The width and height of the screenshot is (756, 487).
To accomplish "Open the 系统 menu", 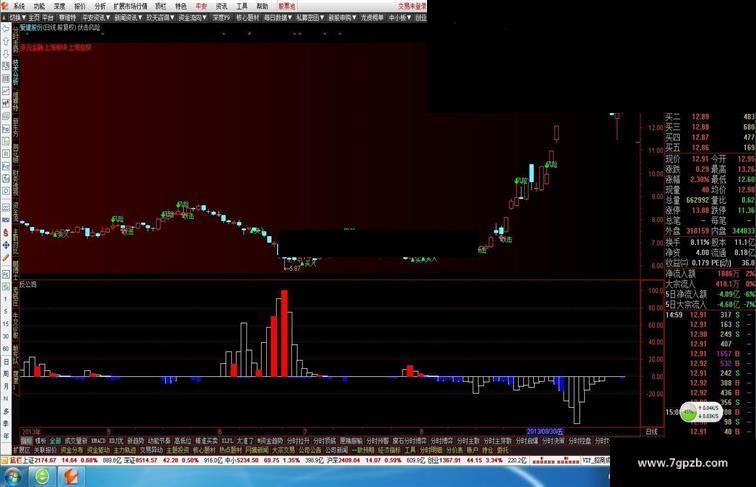I will point(19,6).
